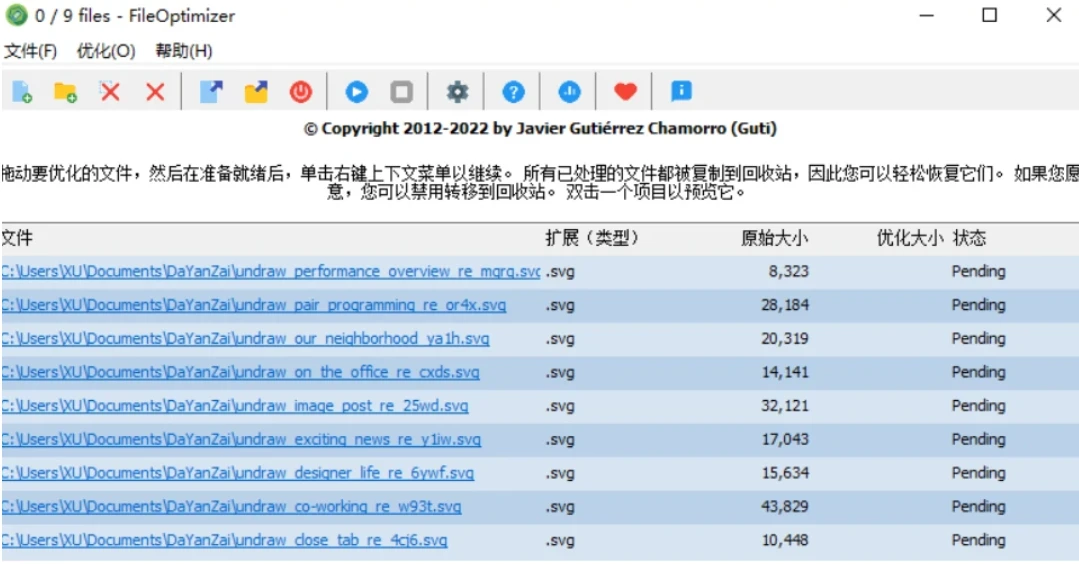Sort by the 扩展（类型）column header
1079x564 pixels.
tap(591, 238)
